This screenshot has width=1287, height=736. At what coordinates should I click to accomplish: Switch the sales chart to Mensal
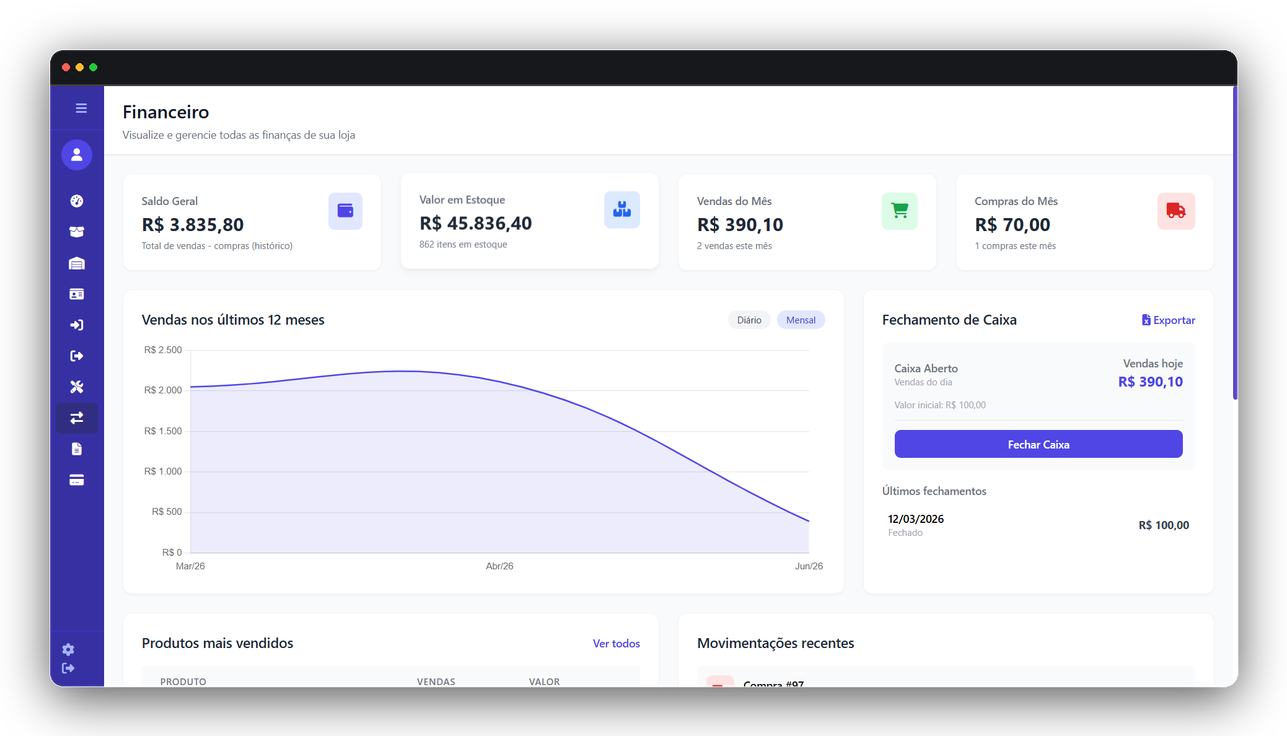(x=801, y=320)
